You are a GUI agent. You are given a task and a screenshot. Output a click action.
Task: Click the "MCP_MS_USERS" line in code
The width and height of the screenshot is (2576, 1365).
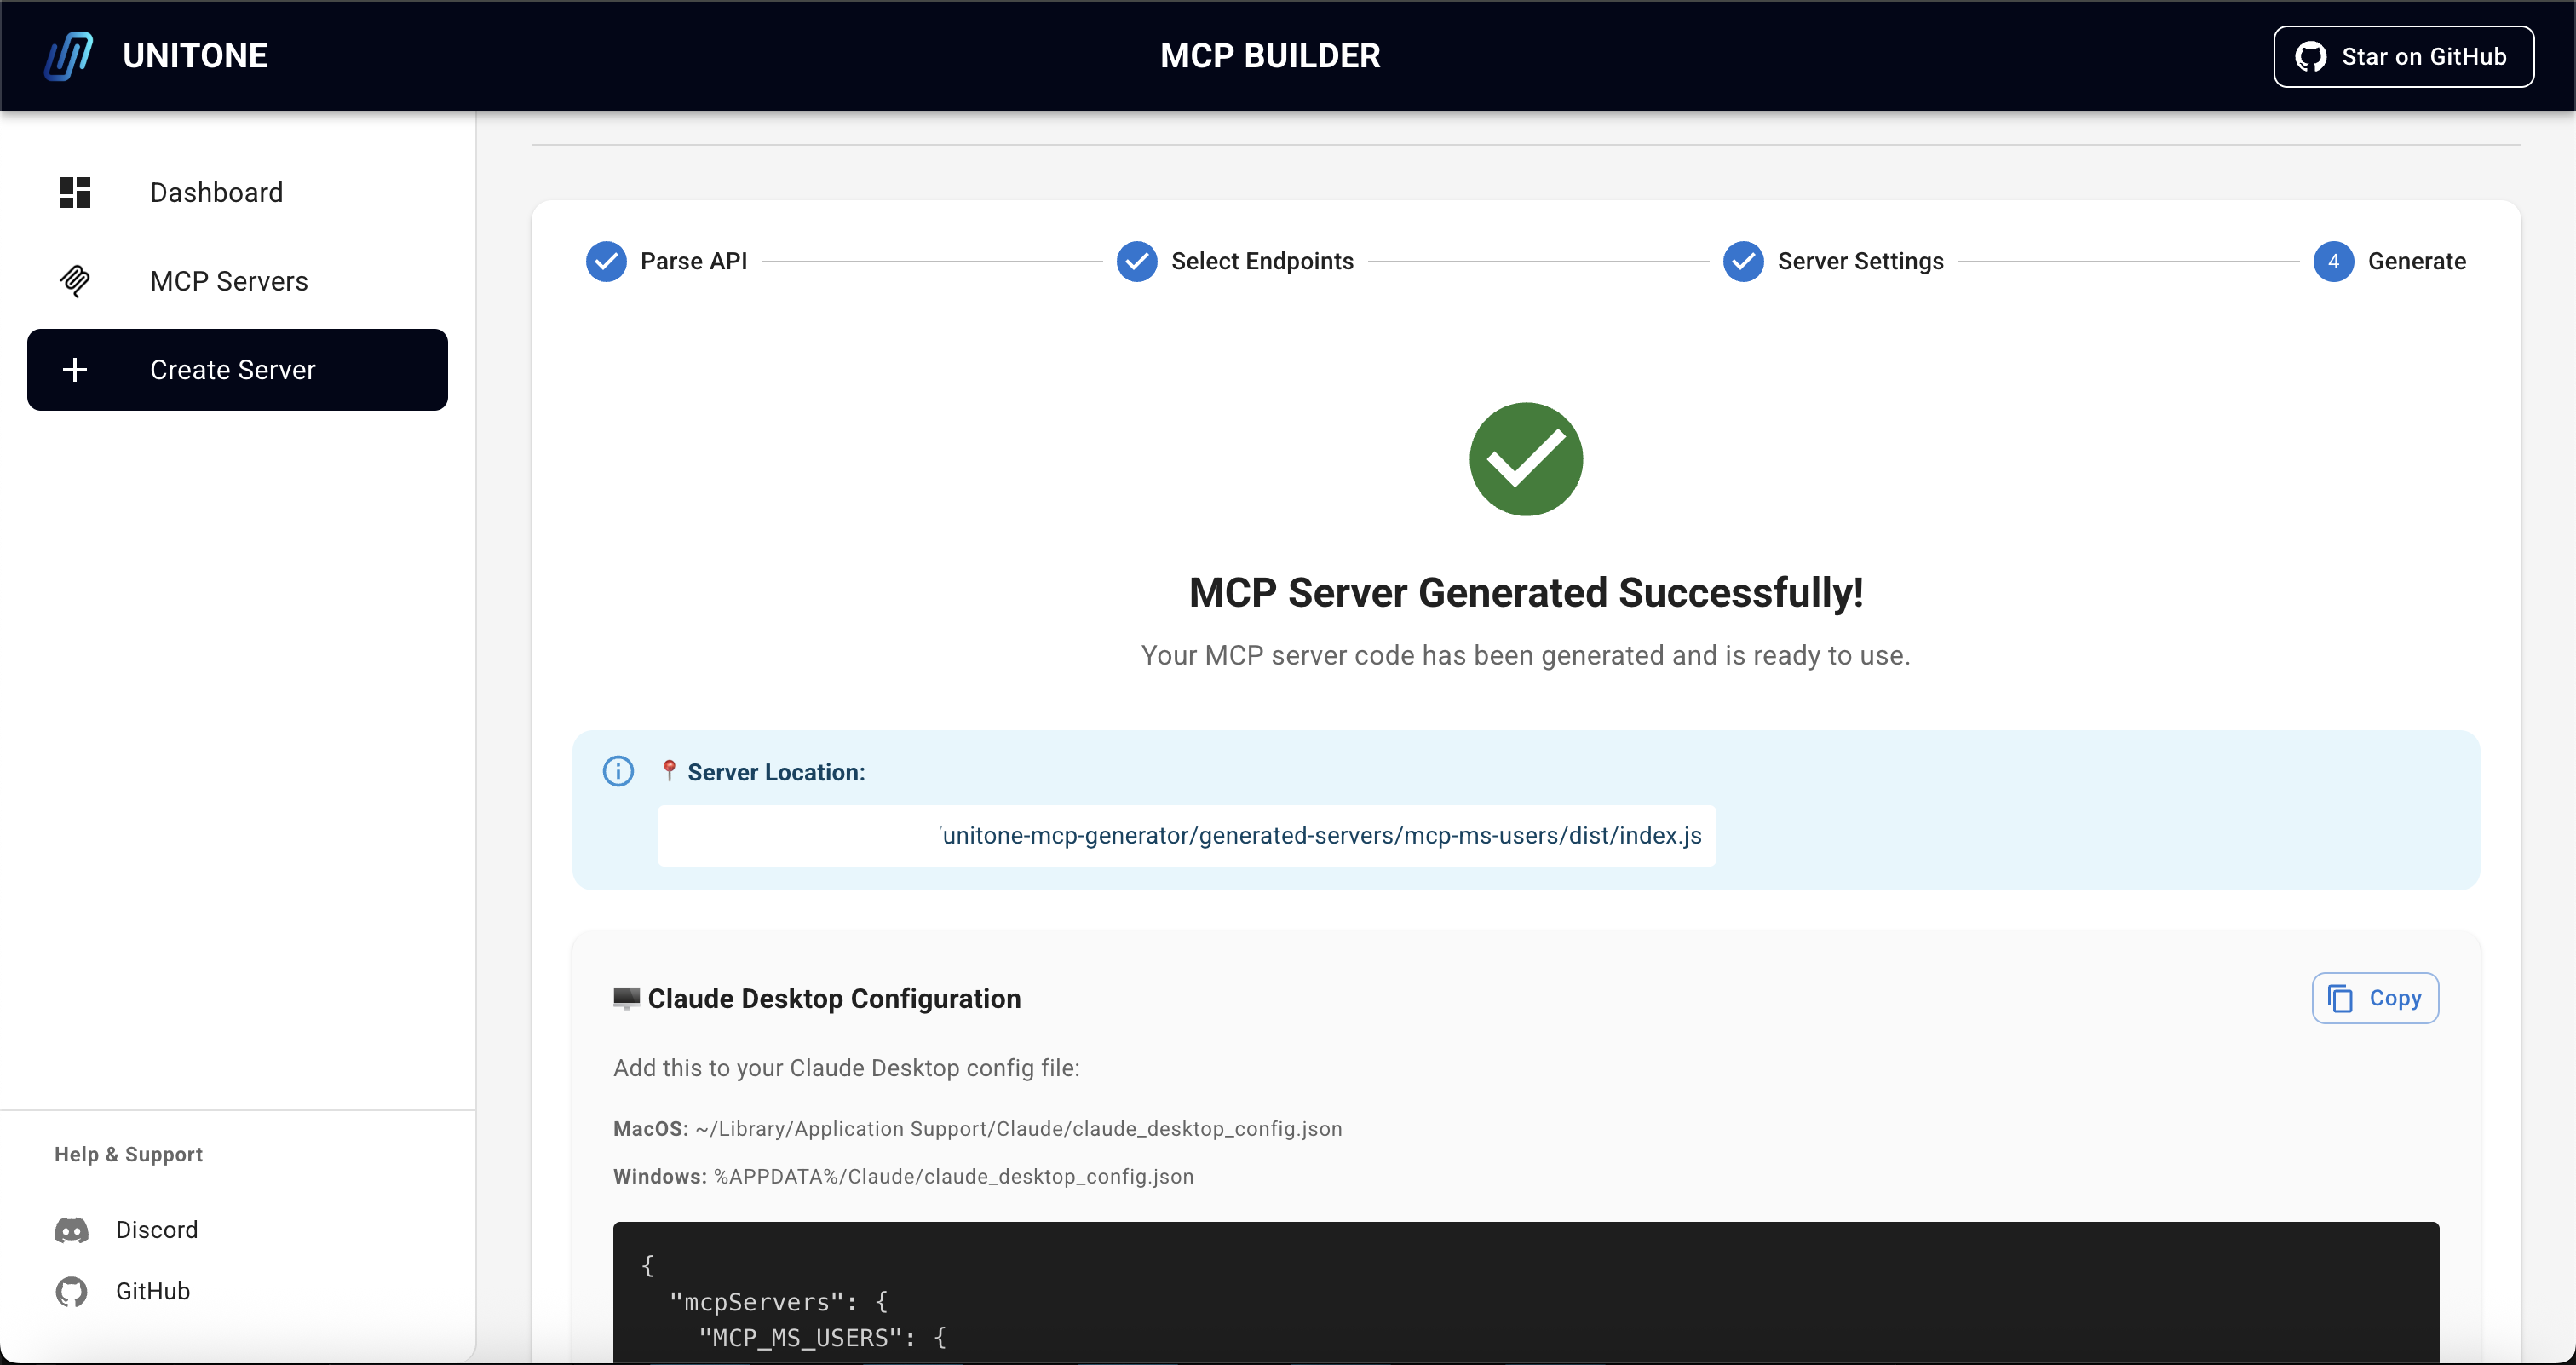[x=822, y=1338]
